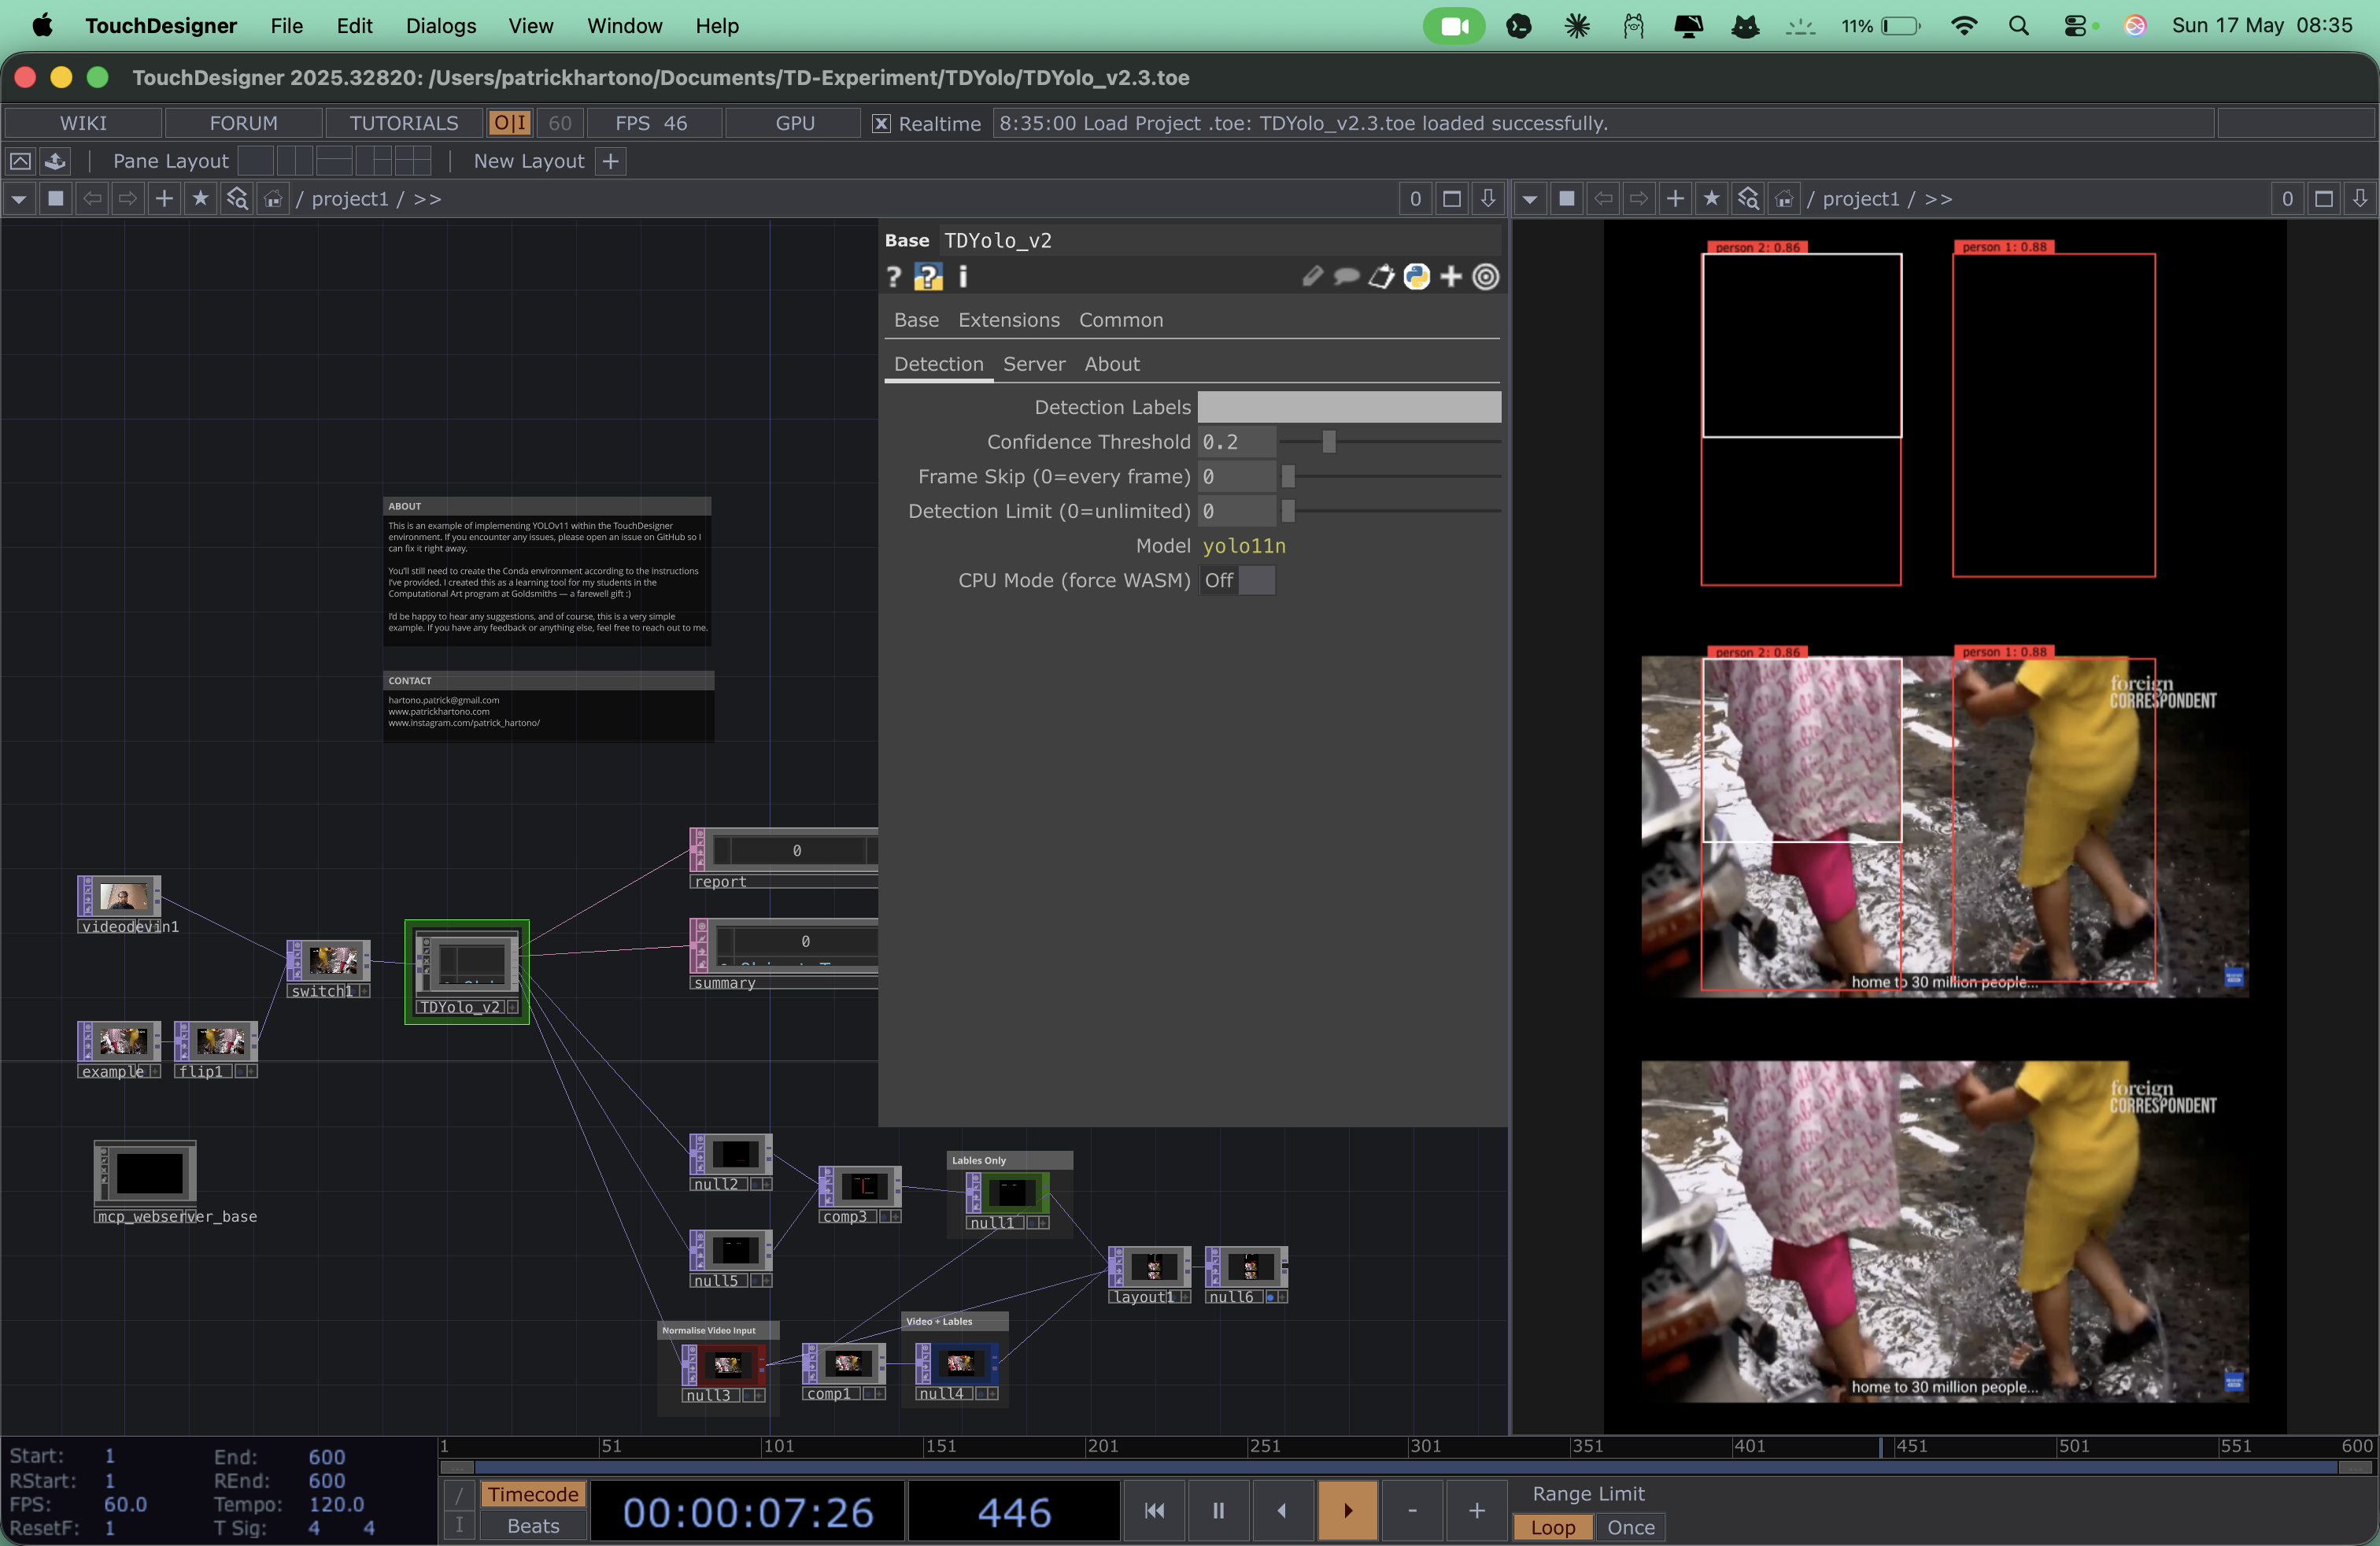Select four-pane grid layout option
The height and width of the screenshot is (1546, 2380).
[413, 161]
